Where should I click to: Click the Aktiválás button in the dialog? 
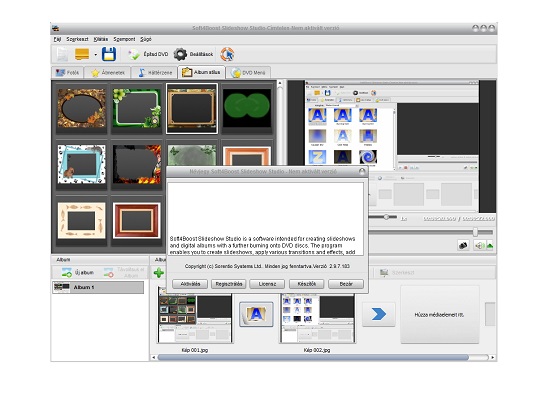click(190, 284)
